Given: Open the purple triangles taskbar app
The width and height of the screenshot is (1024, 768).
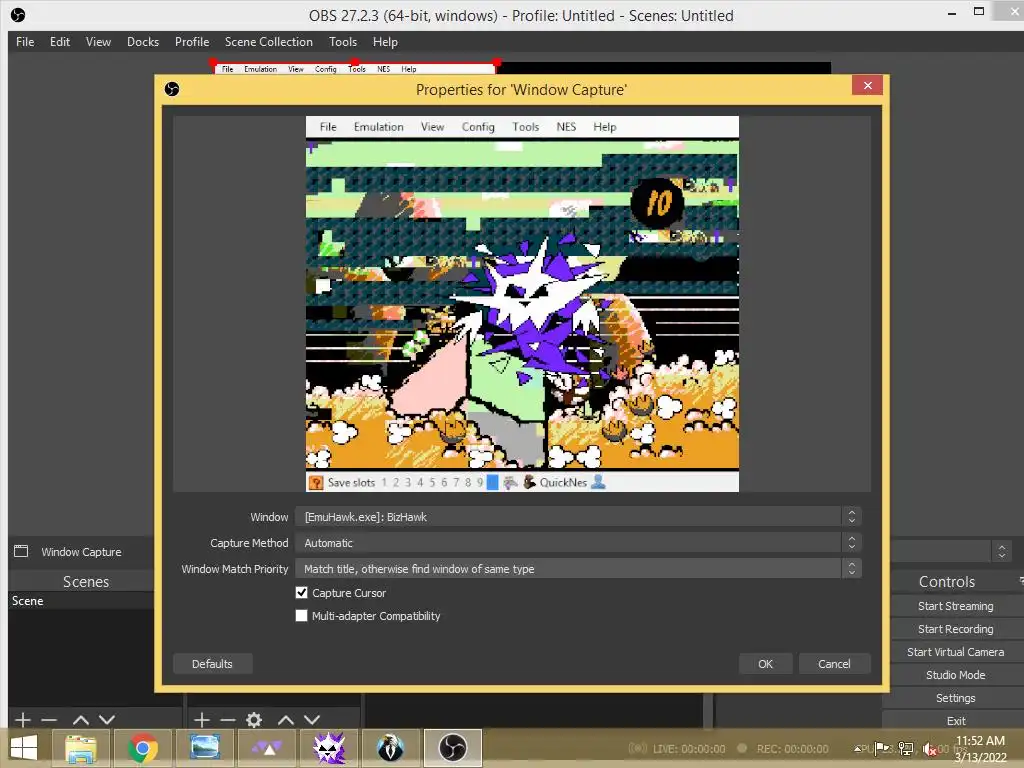Looking at the screenshot, I should tap(266, 748).
